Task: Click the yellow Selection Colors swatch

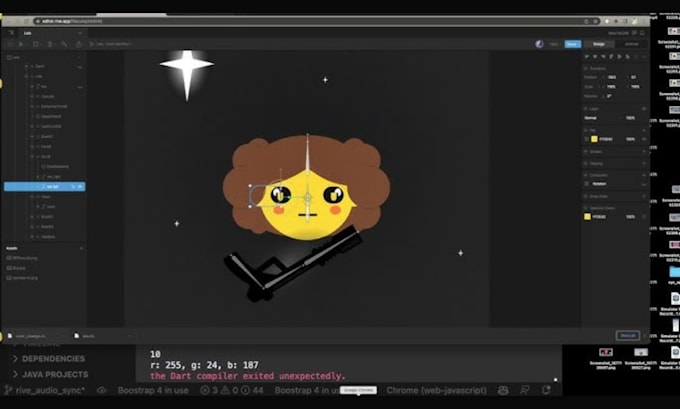Action: click(588, 216)
